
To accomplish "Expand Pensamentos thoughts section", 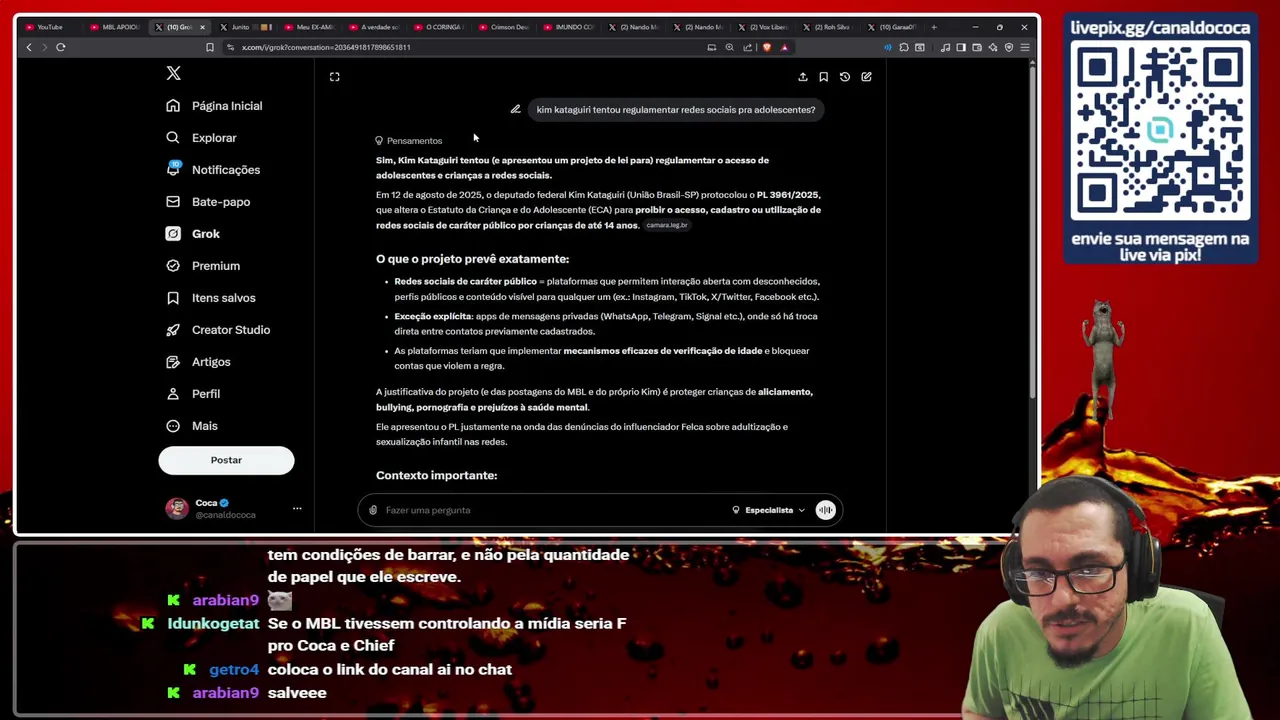I will coord(408,141).
